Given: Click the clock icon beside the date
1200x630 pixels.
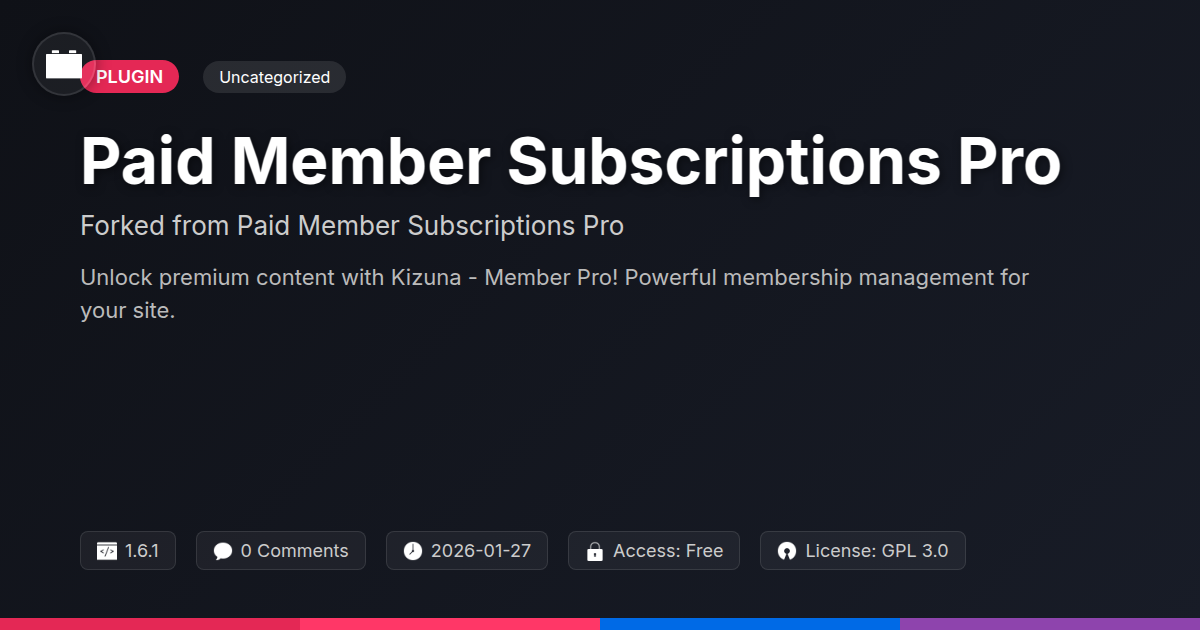Looking at the screenshot, I should 413,551.
